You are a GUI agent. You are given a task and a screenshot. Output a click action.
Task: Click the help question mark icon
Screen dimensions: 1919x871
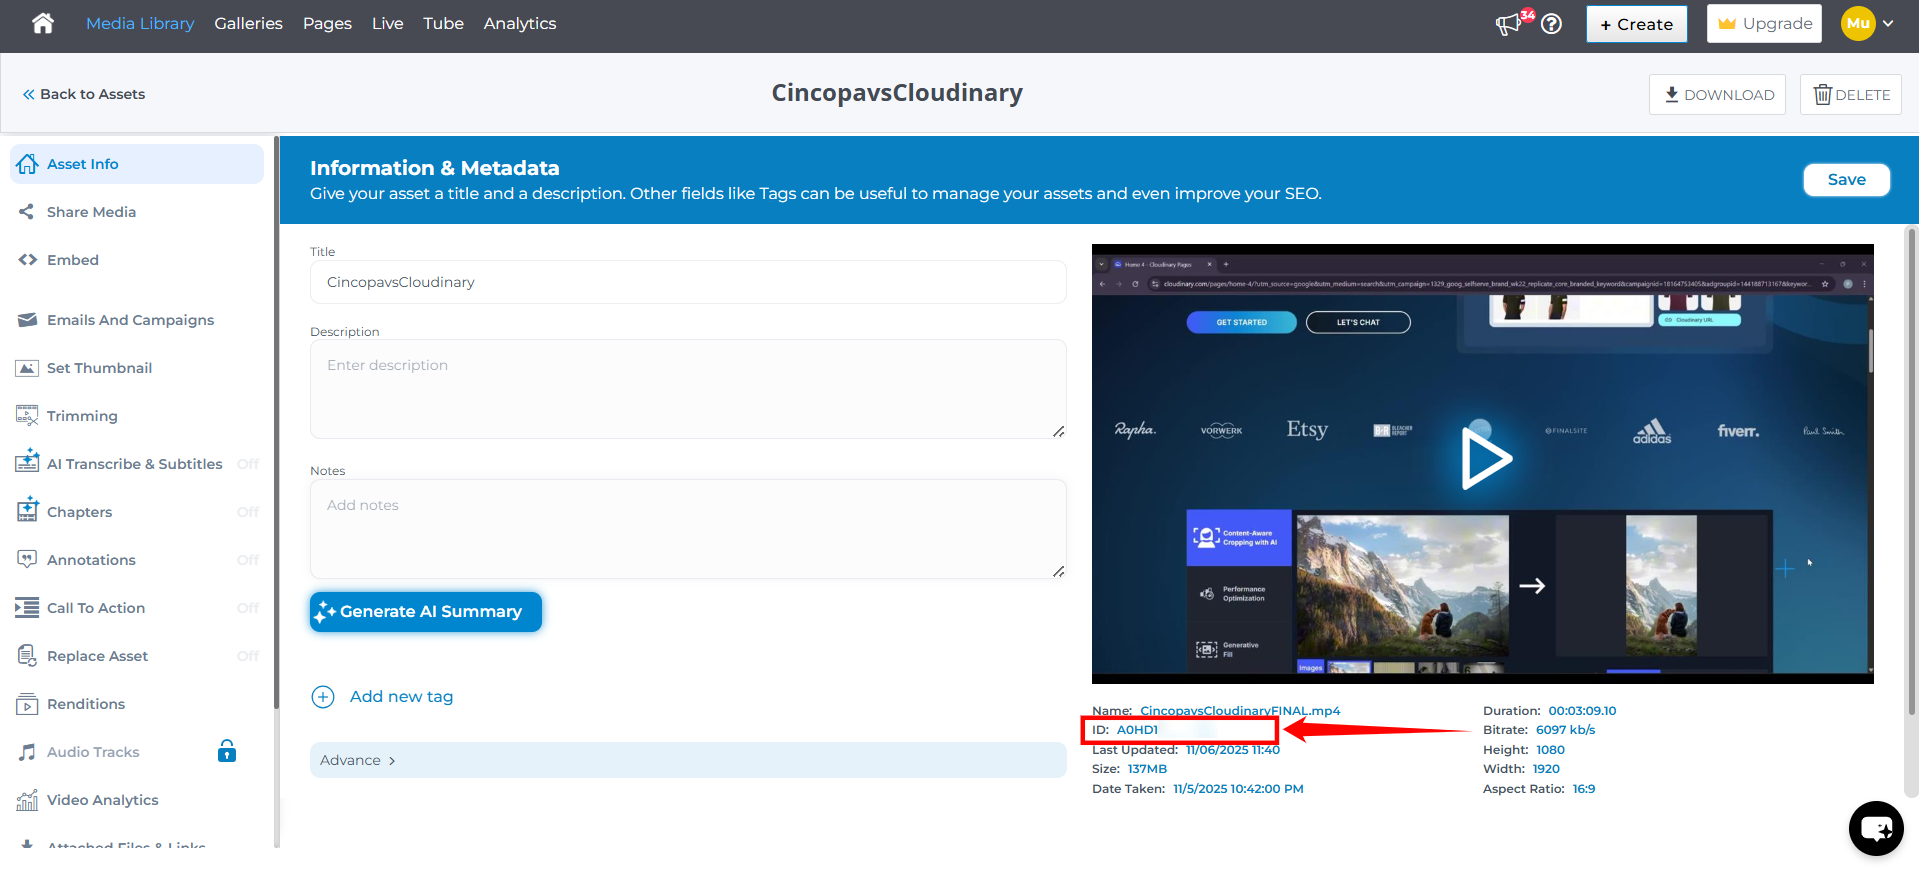[x=1551, y=24]
